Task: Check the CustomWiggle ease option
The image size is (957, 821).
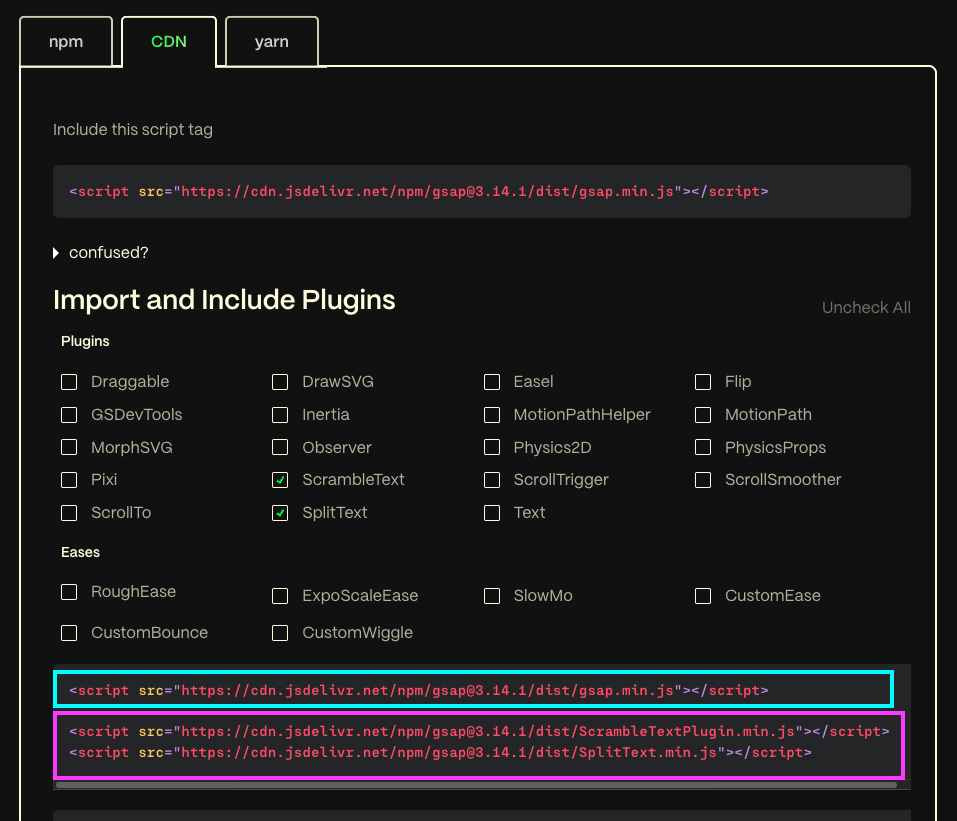Action: click(x=281, y=633)
